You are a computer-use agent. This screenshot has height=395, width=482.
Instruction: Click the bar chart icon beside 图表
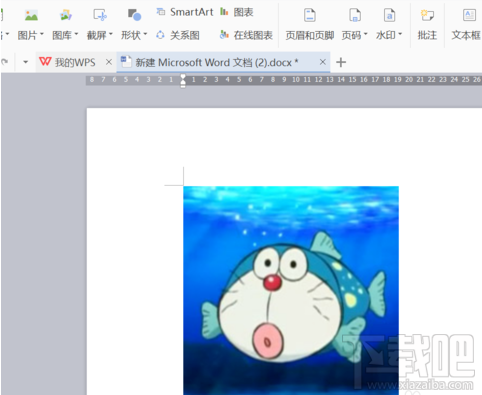tap(224, 12)
